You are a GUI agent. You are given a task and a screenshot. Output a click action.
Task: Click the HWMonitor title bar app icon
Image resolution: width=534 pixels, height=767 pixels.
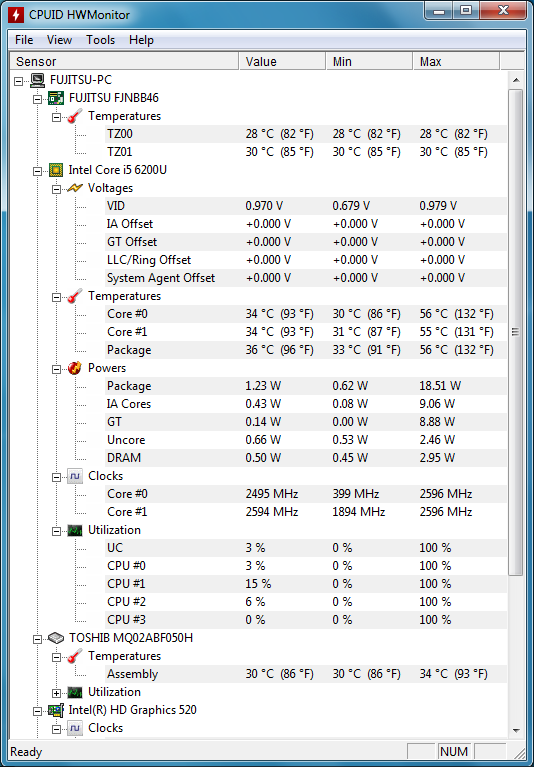tap(15, 14)
